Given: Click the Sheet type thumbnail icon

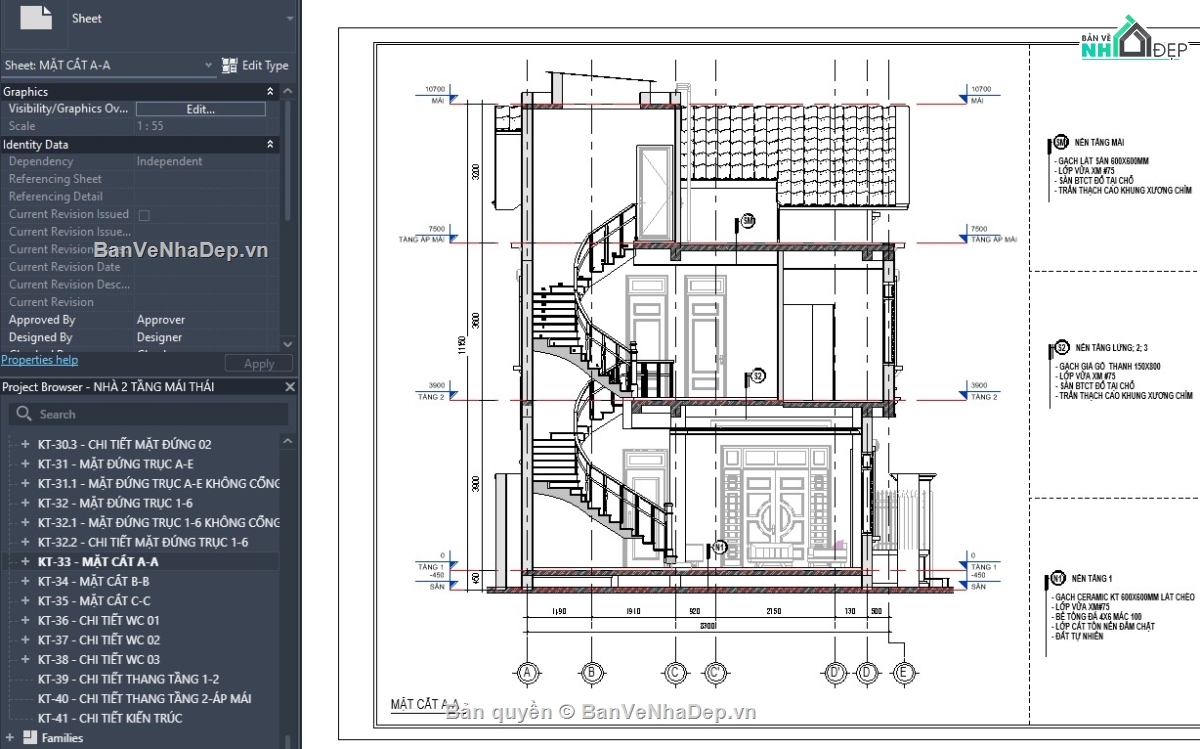Looking at the screenshot, I should (36, 18).
